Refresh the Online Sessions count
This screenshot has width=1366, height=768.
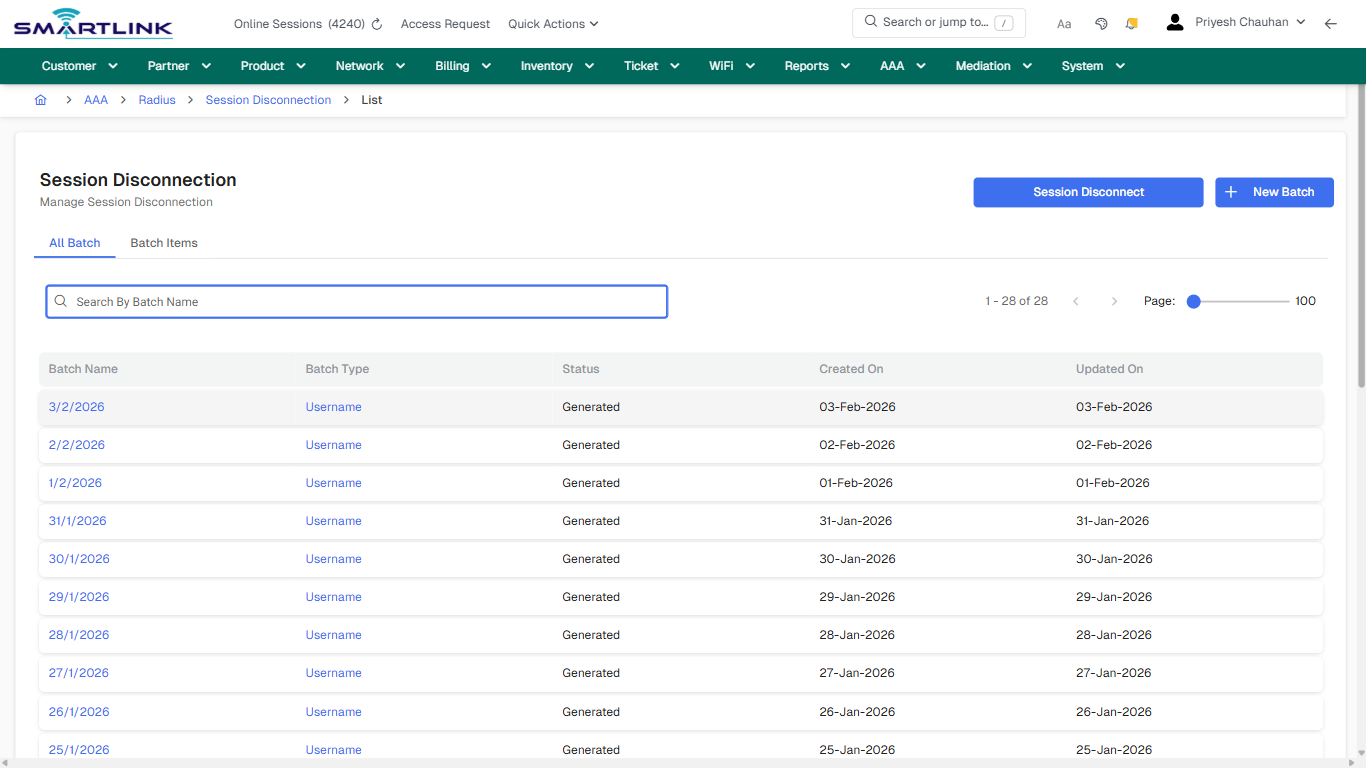click(375, 22)
